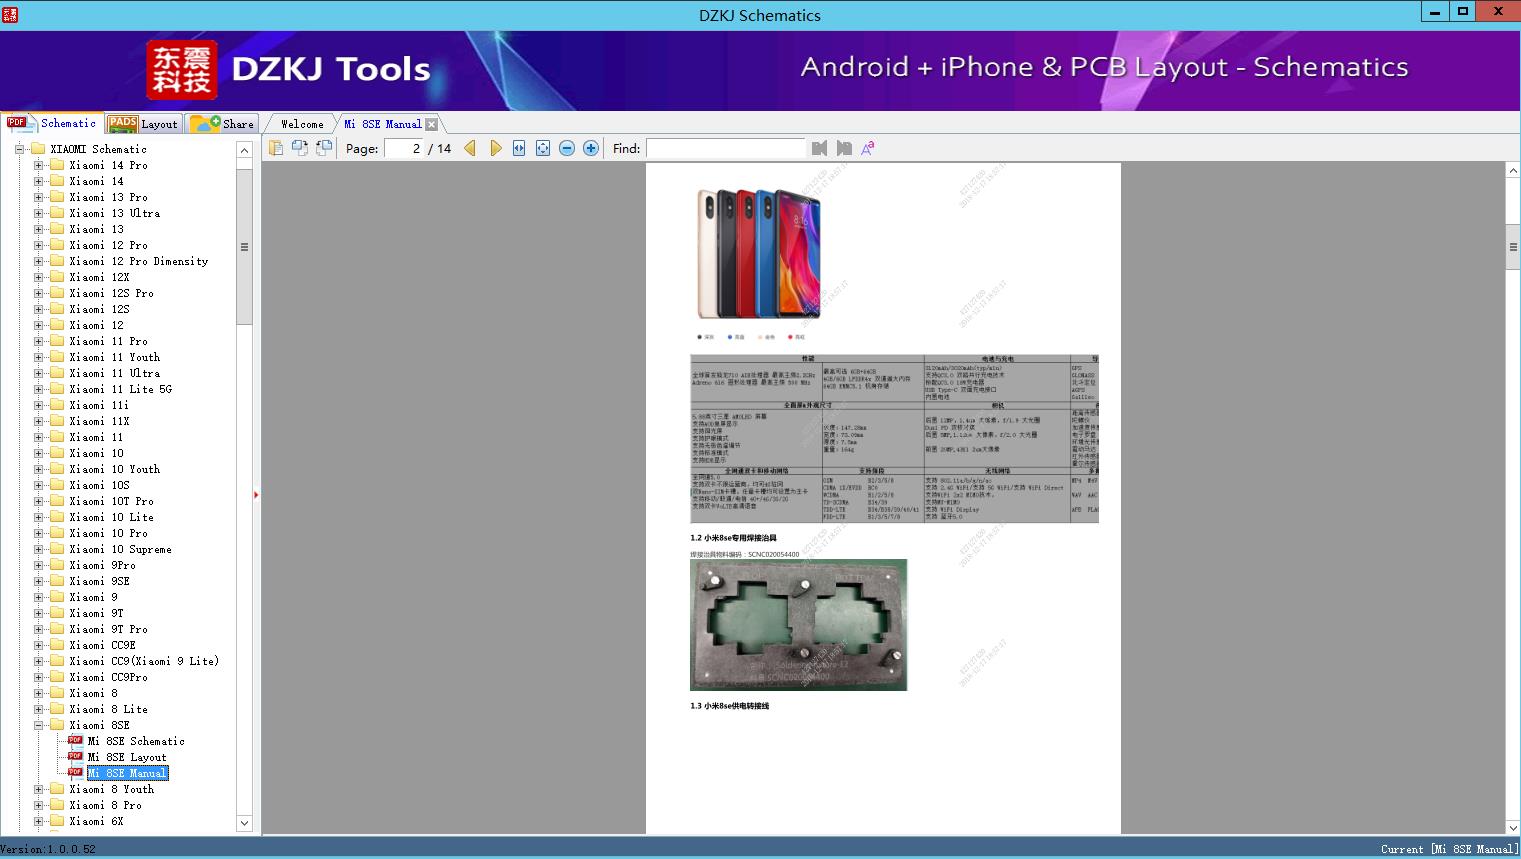Collapse the XIAOMI Schematic root node
Image resolution: width=1521 pixels, height=859 pixels.
pyautogui.click(x=19, y=149)
